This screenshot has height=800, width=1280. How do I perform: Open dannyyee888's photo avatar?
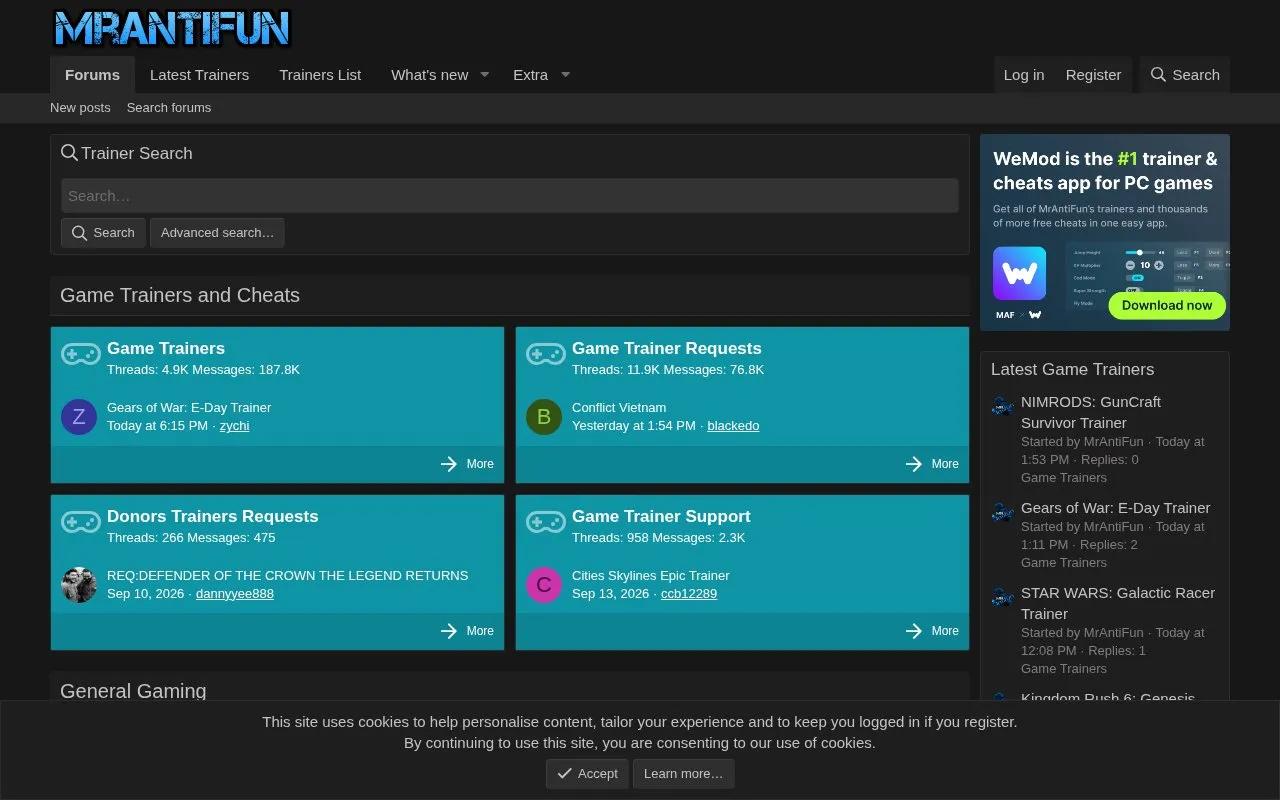pos(79,585)
